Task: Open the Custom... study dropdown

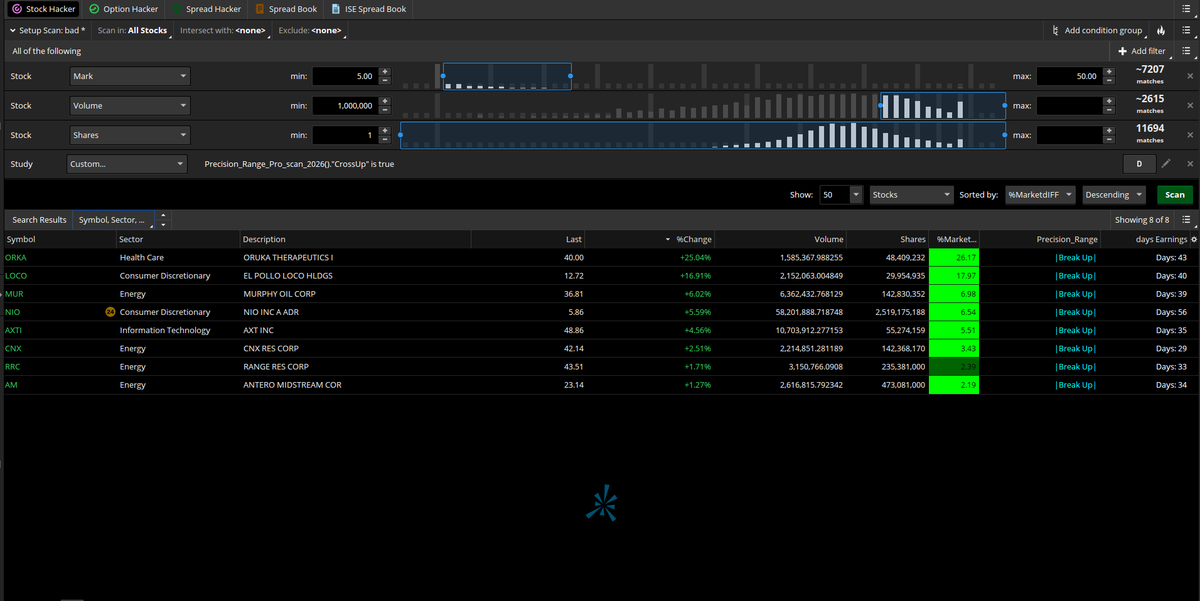Action: 129,164
